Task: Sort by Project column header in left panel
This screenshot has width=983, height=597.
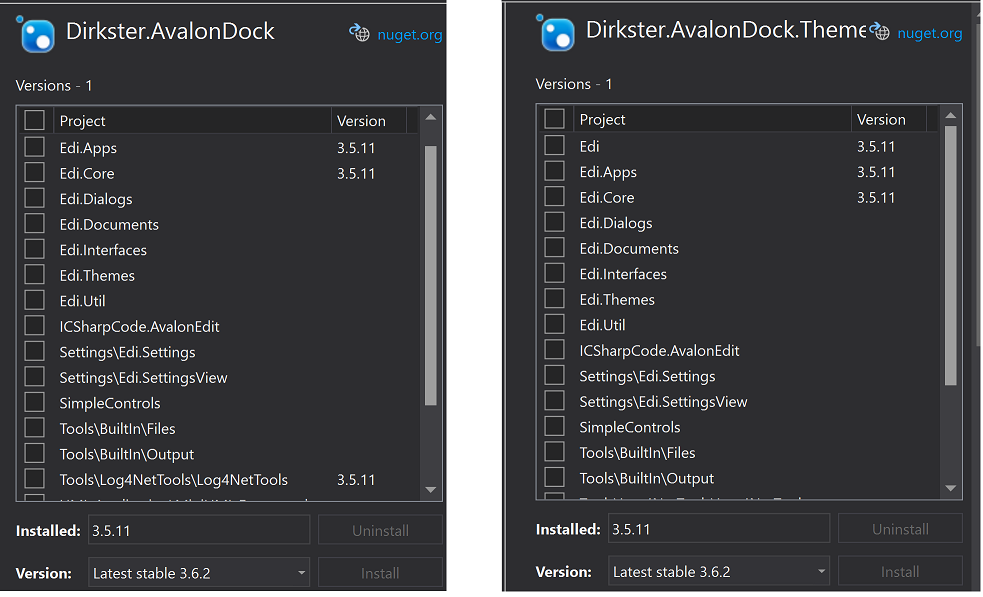Action: point(192,120)
